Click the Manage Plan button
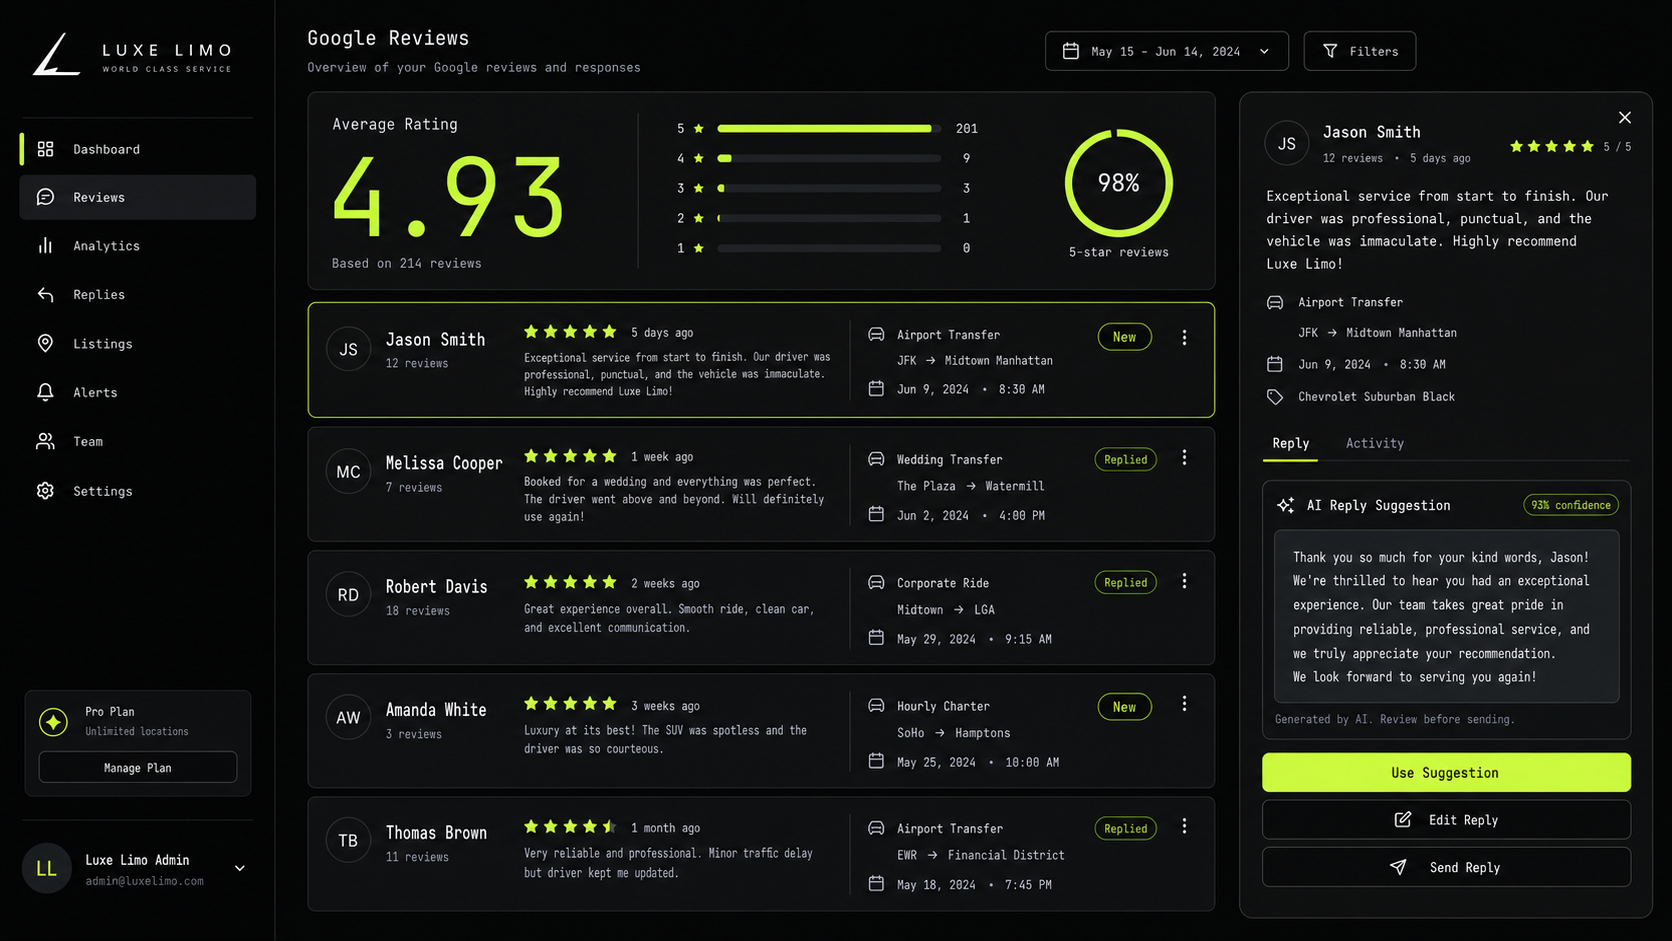This screenshot has height=941, width=1672. tap(138, 767)
